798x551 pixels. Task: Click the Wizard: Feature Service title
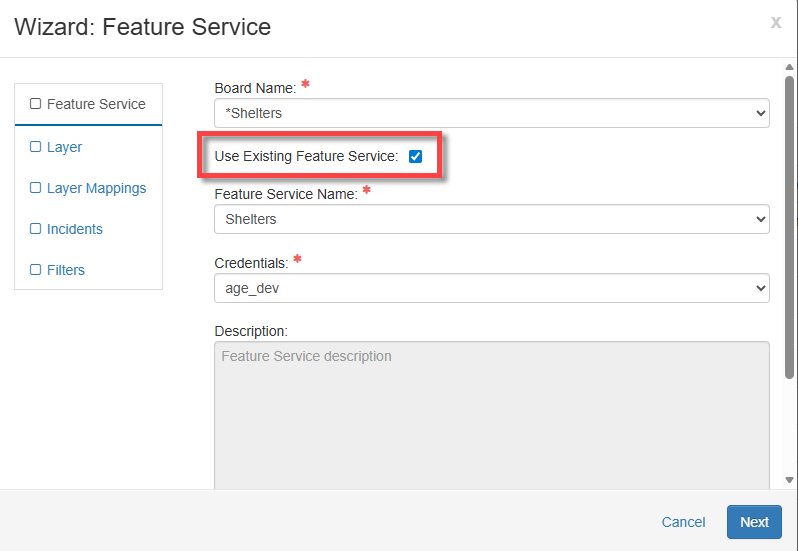tap(142, 27)
